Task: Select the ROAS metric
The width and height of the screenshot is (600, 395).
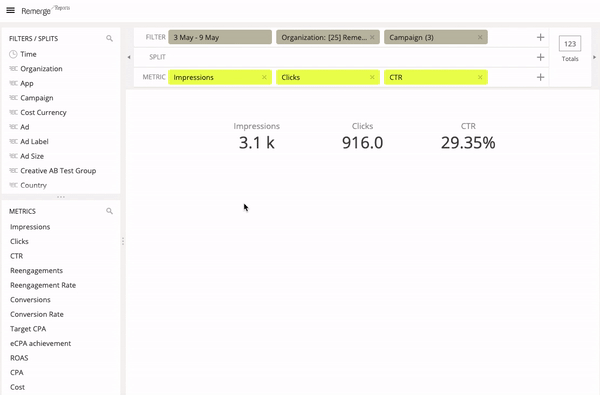Action: pyautogui.click(x=19, y=358)
